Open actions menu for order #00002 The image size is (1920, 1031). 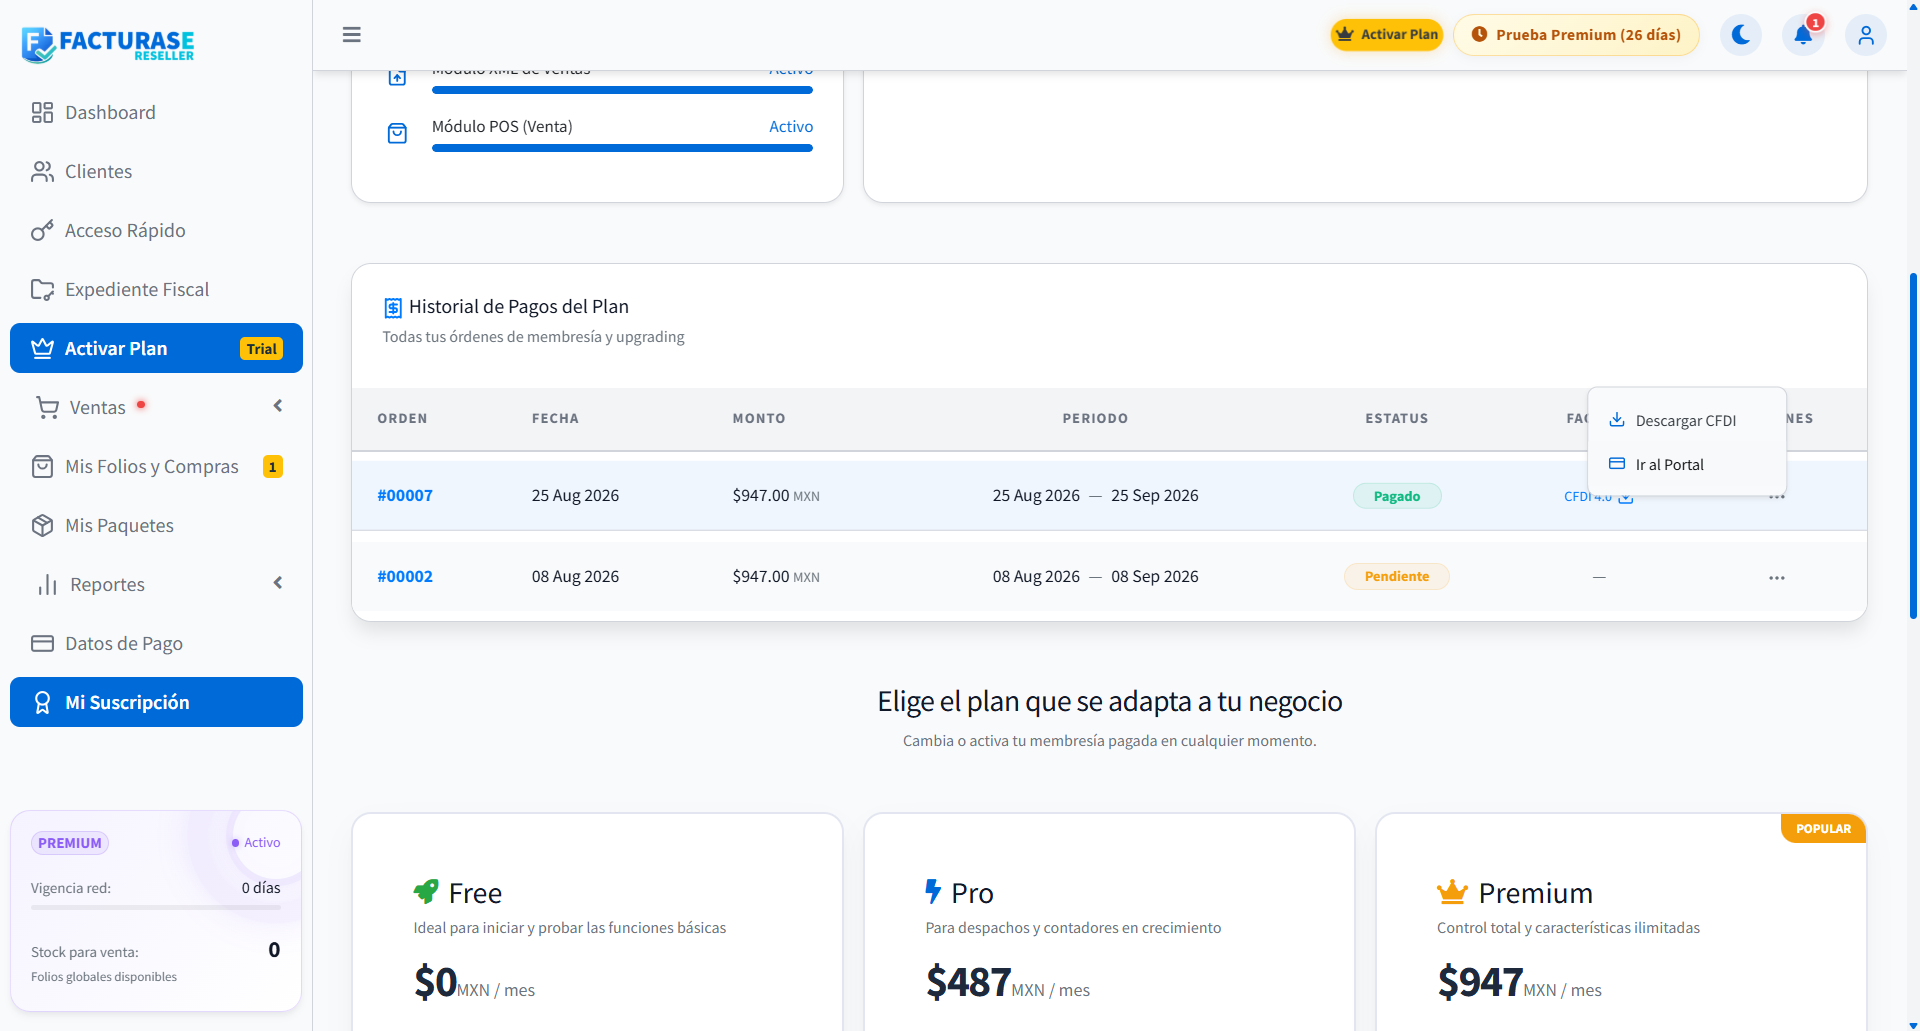1776,577
